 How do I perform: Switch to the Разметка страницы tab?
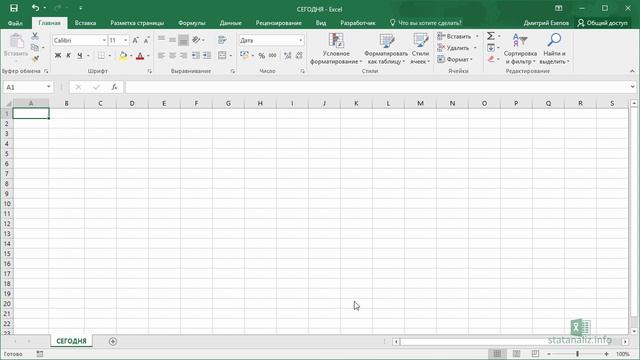pos(137,23)
